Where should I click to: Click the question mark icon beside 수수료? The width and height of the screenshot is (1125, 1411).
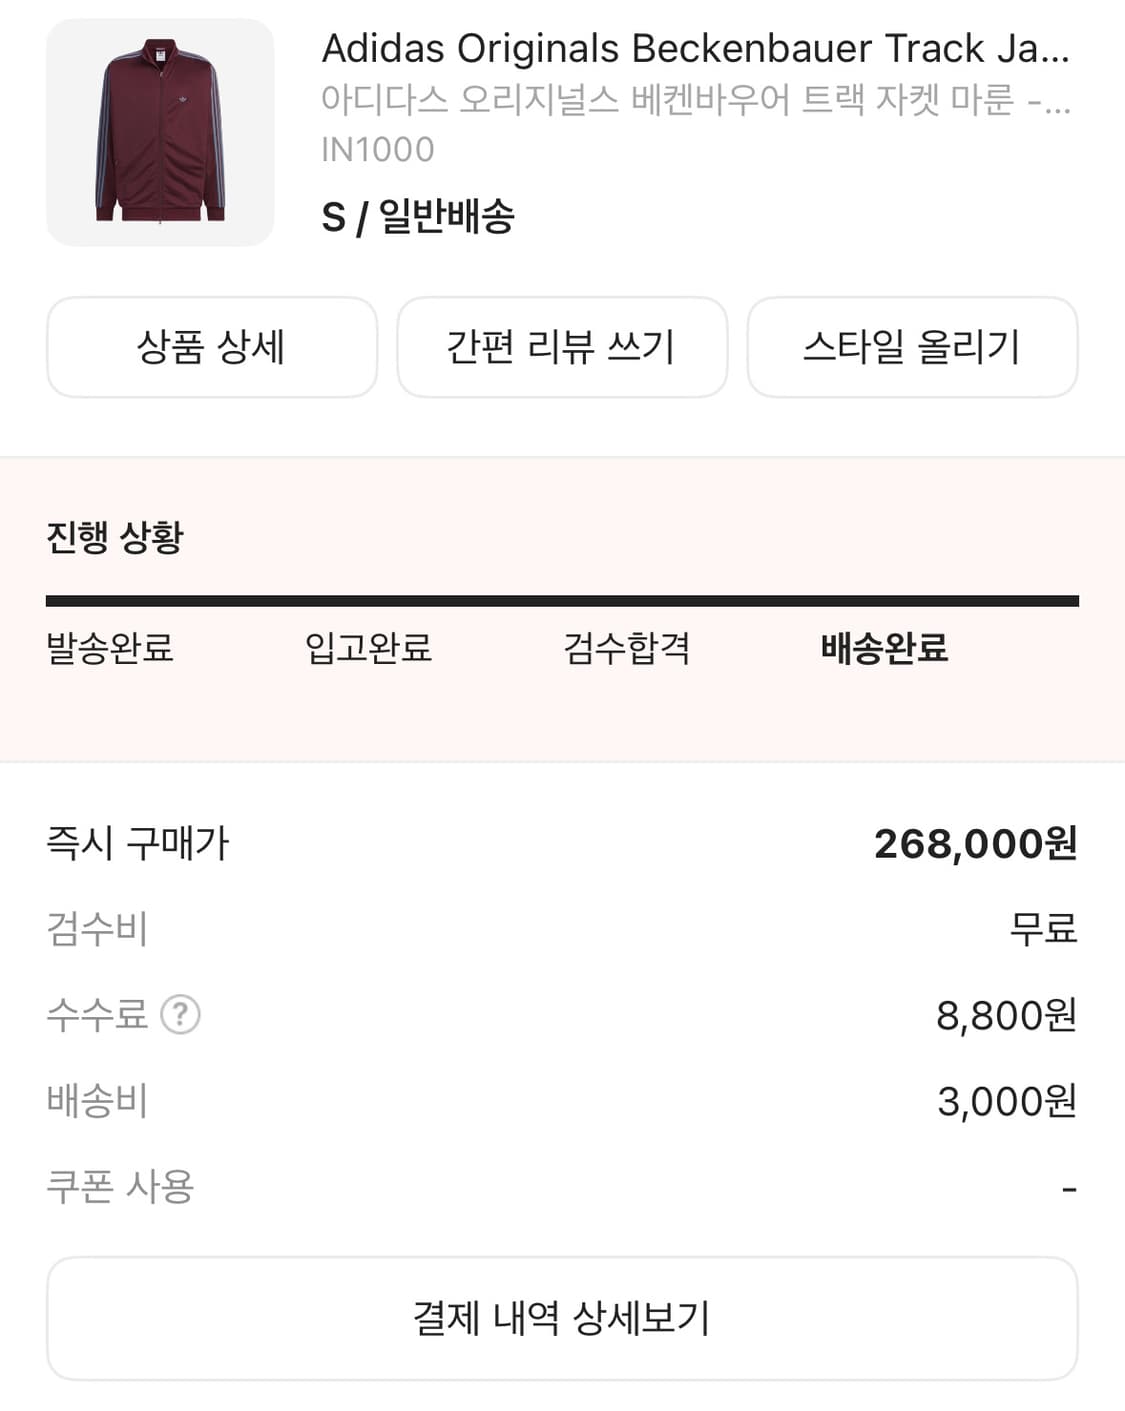click(x=181, y=1015)
